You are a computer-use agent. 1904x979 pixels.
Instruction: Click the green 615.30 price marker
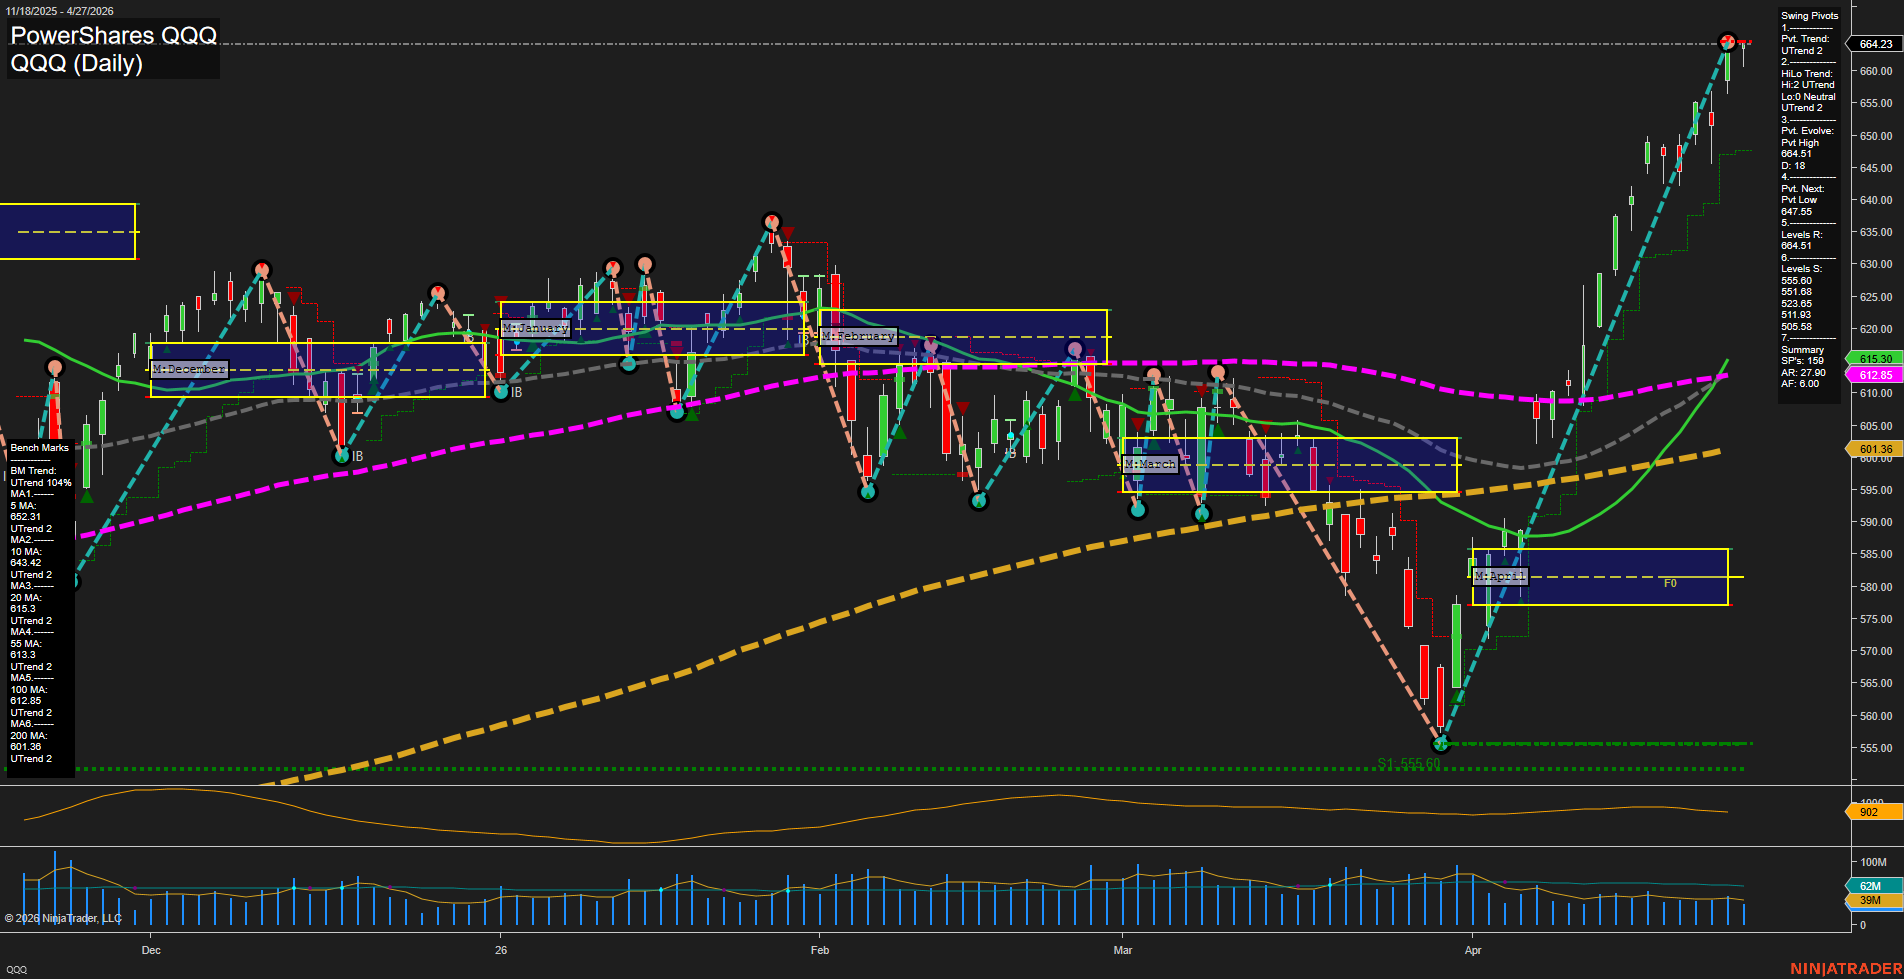tap(1875, 359)
